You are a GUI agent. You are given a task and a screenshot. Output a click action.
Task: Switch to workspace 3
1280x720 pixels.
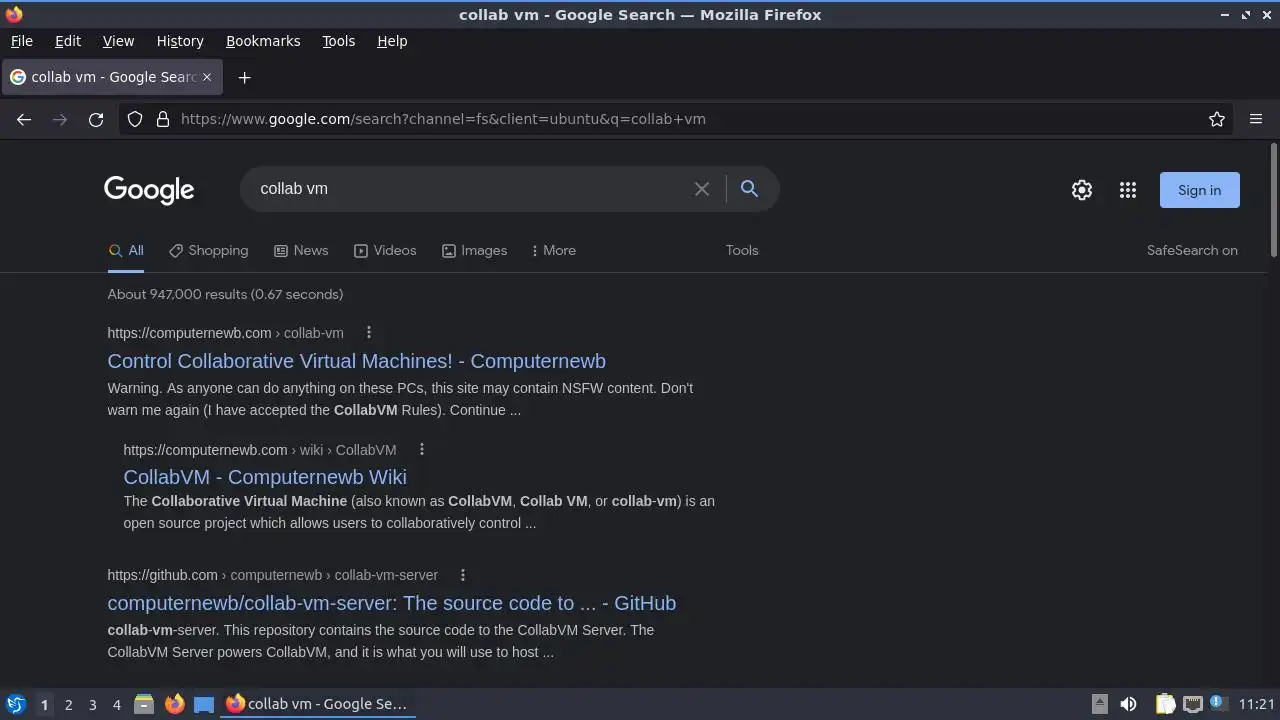tap(92, 705)
